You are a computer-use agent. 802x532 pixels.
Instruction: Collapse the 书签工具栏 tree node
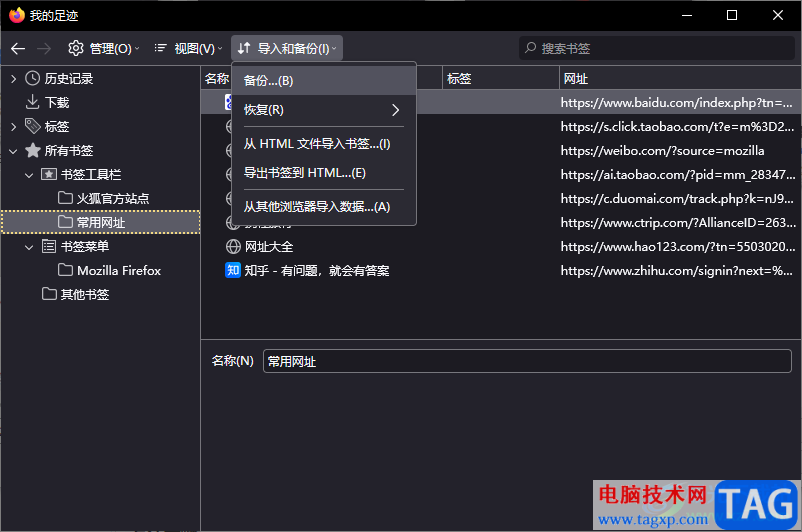click(29, 175)
